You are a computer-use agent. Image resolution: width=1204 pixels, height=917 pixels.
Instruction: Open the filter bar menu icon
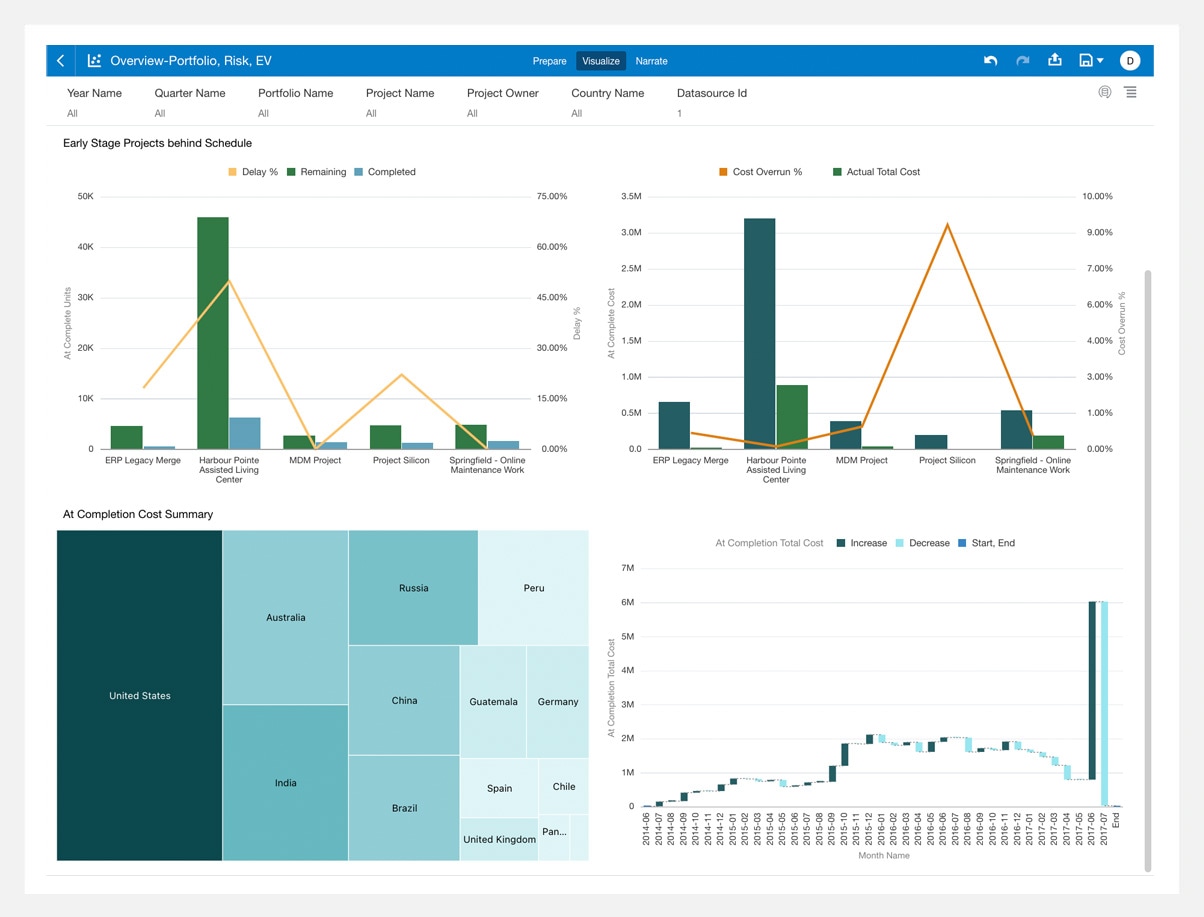(1130, 92)
